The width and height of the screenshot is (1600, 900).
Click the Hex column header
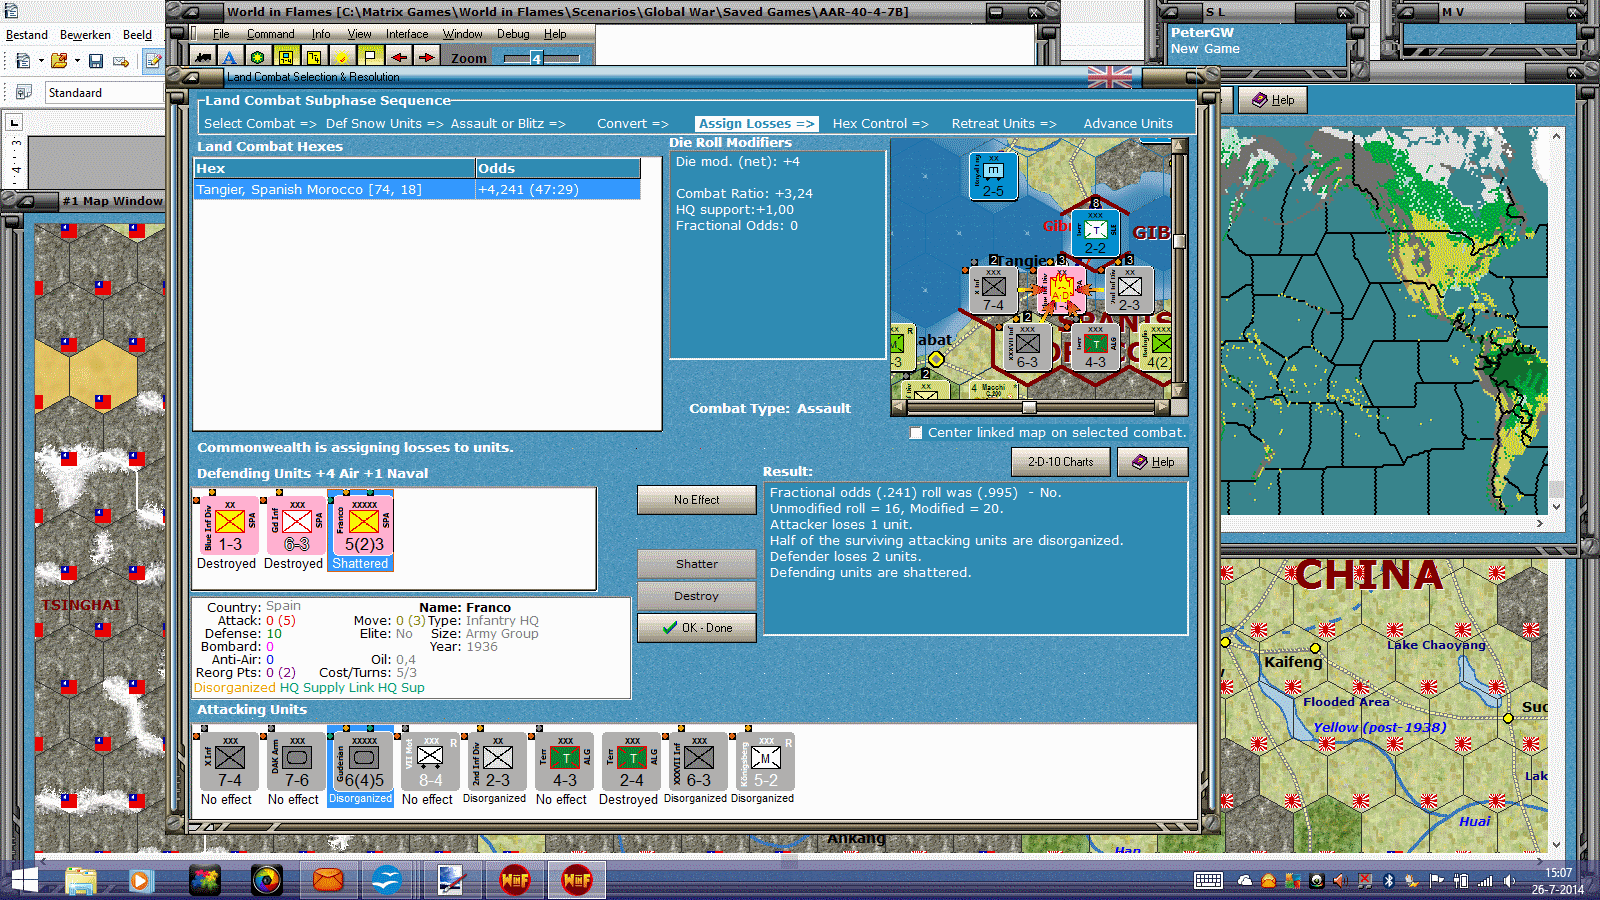335,169
